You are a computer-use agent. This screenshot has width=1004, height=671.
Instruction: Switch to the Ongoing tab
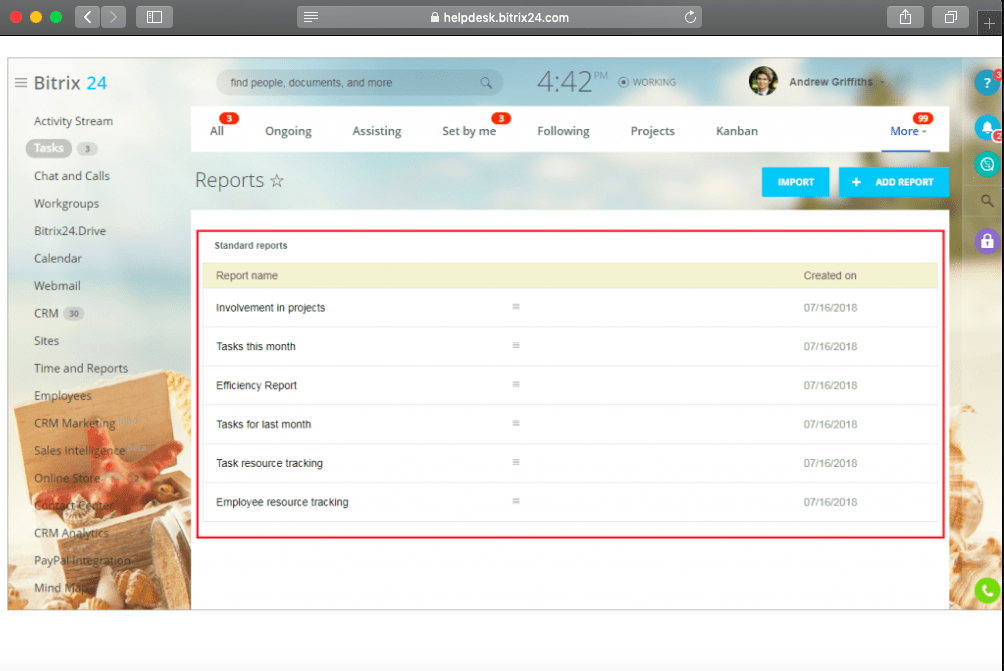(x=288, y=131)
